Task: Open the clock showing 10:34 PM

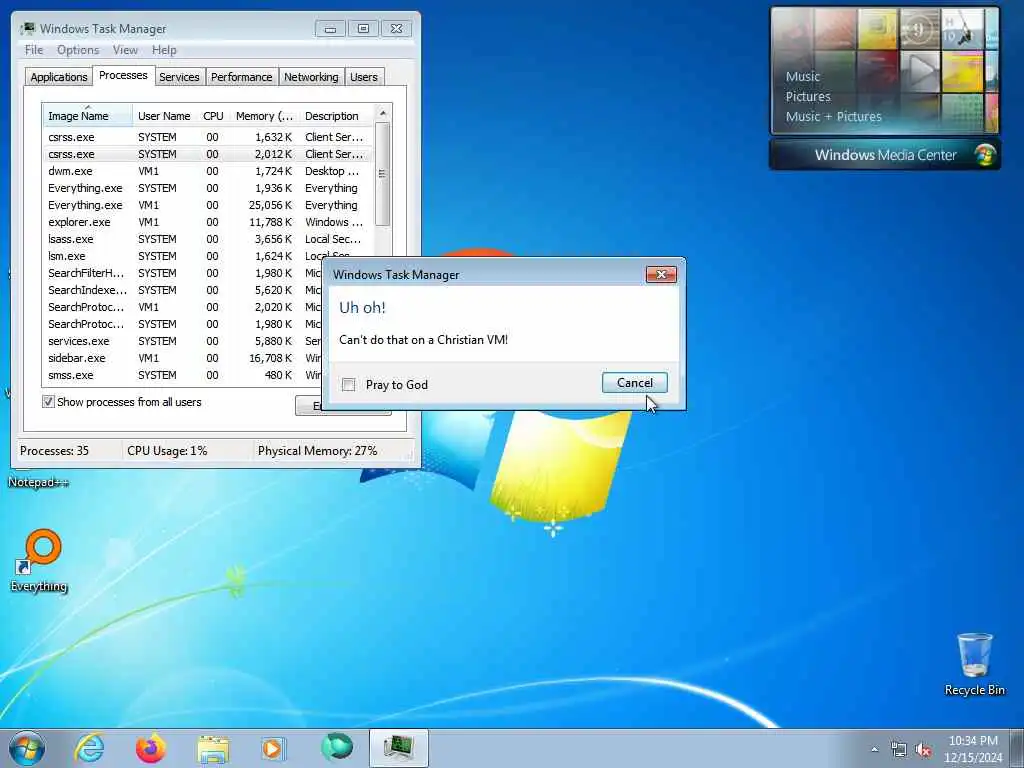Action: coord(973,749)
